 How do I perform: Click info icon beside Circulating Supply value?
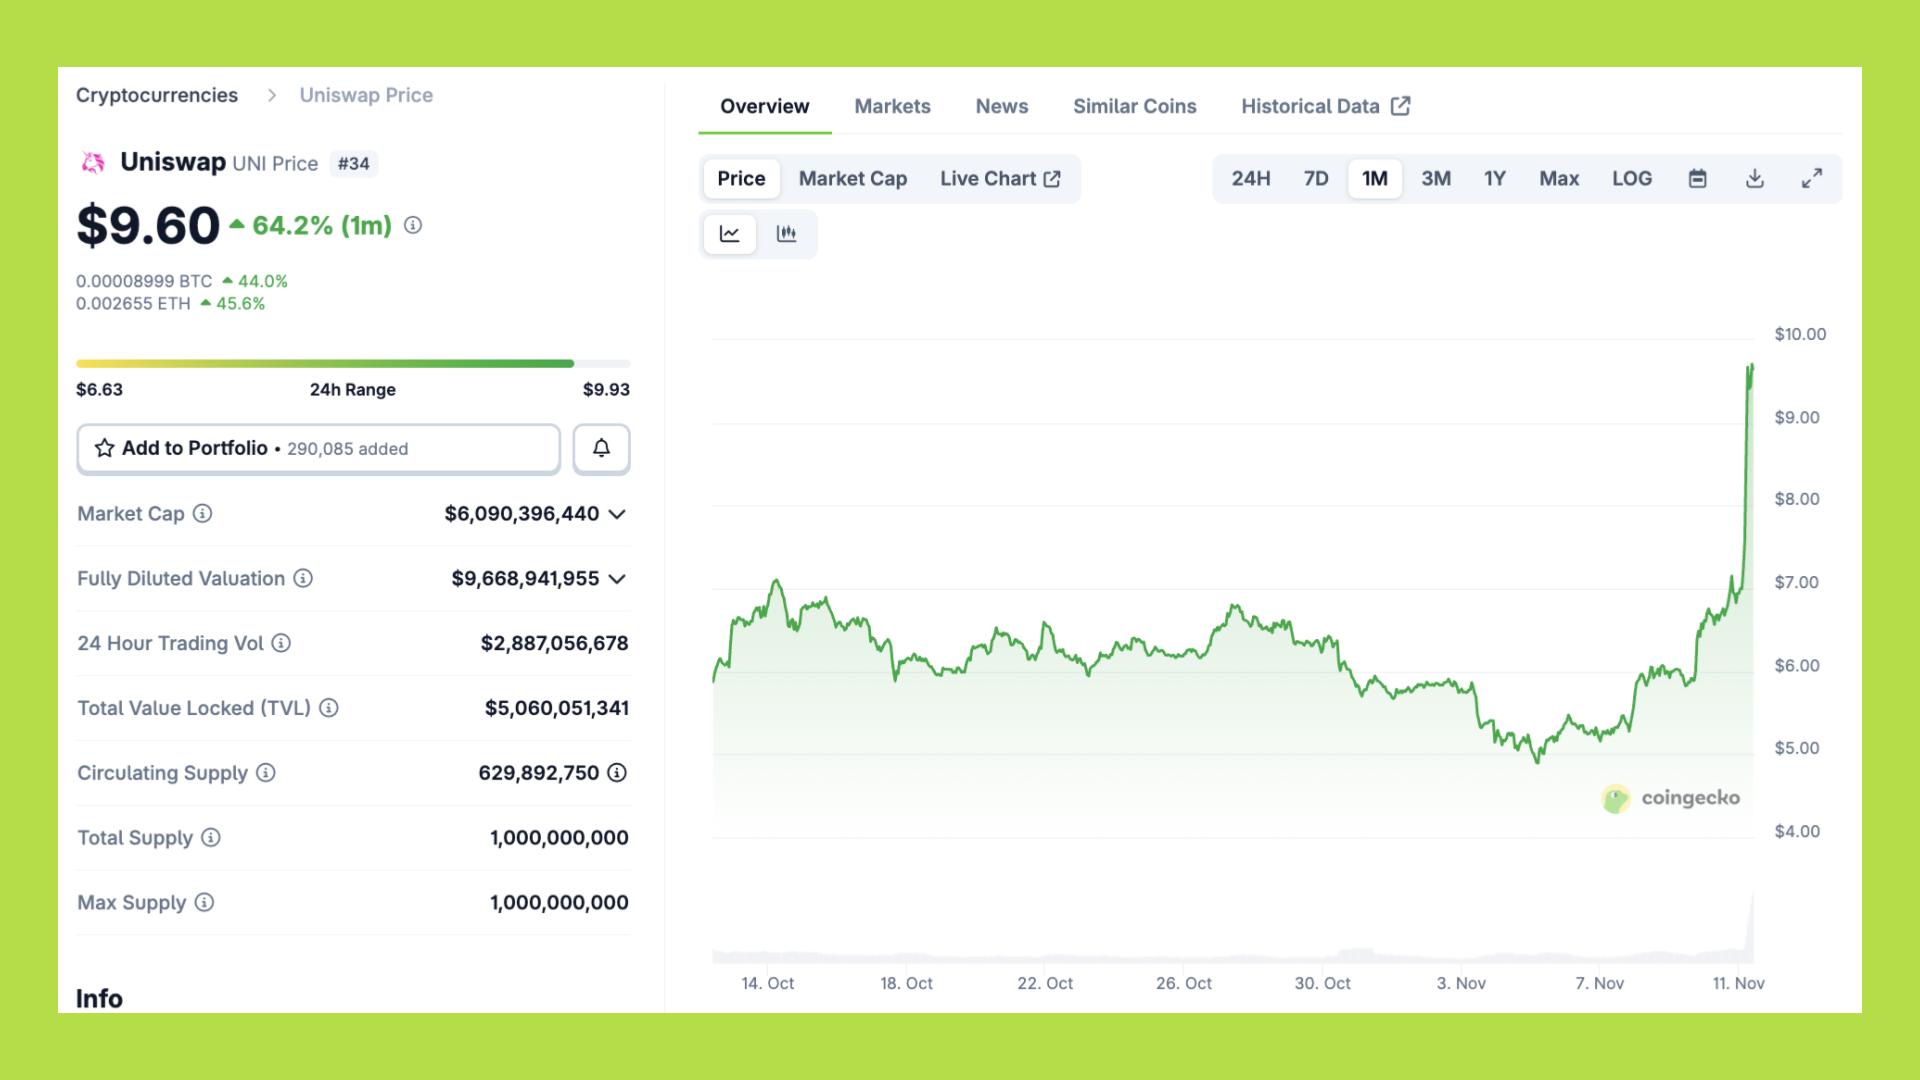(617, 773)
